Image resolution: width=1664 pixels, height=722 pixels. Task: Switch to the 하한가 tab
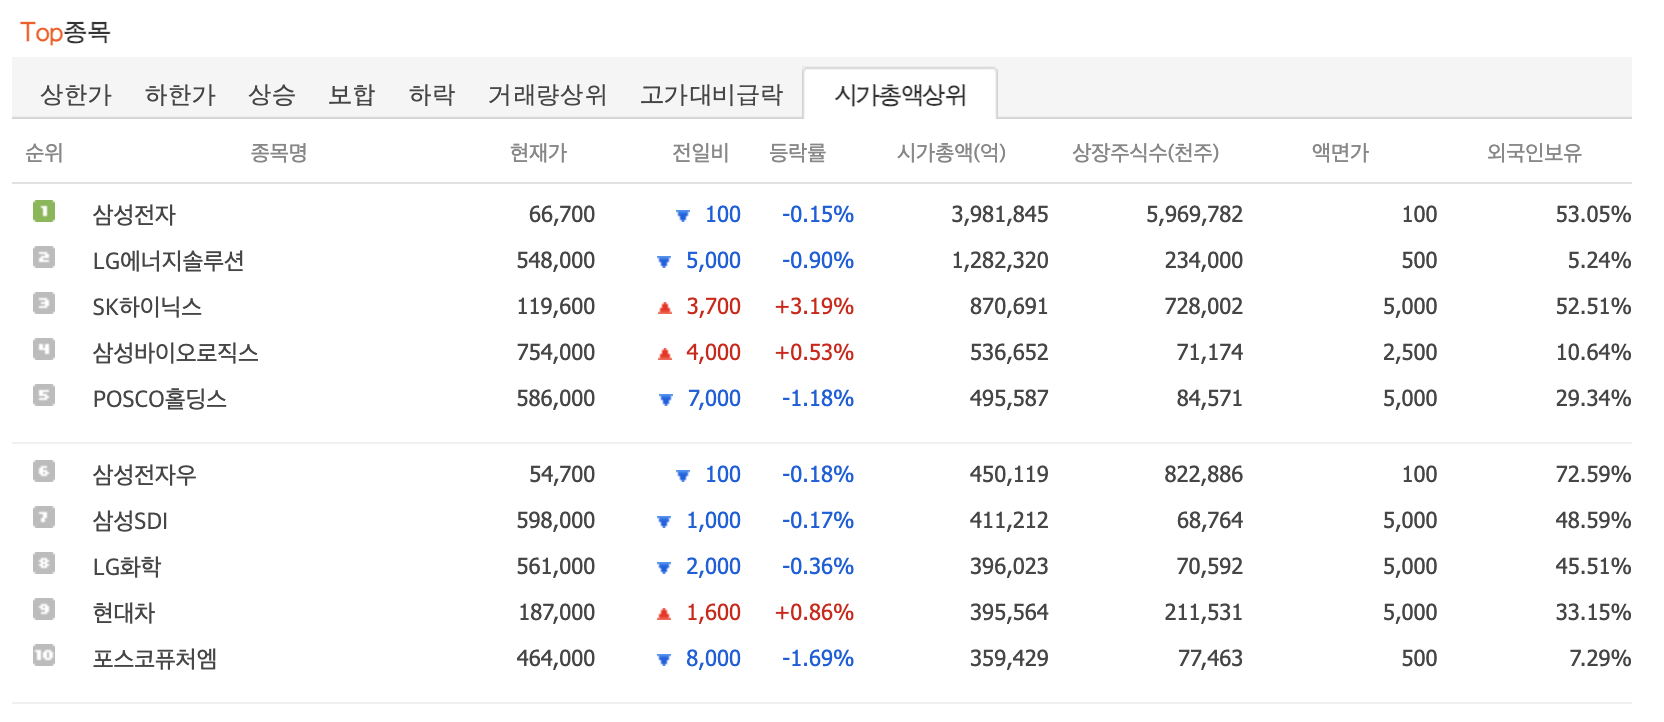point(180,95)
